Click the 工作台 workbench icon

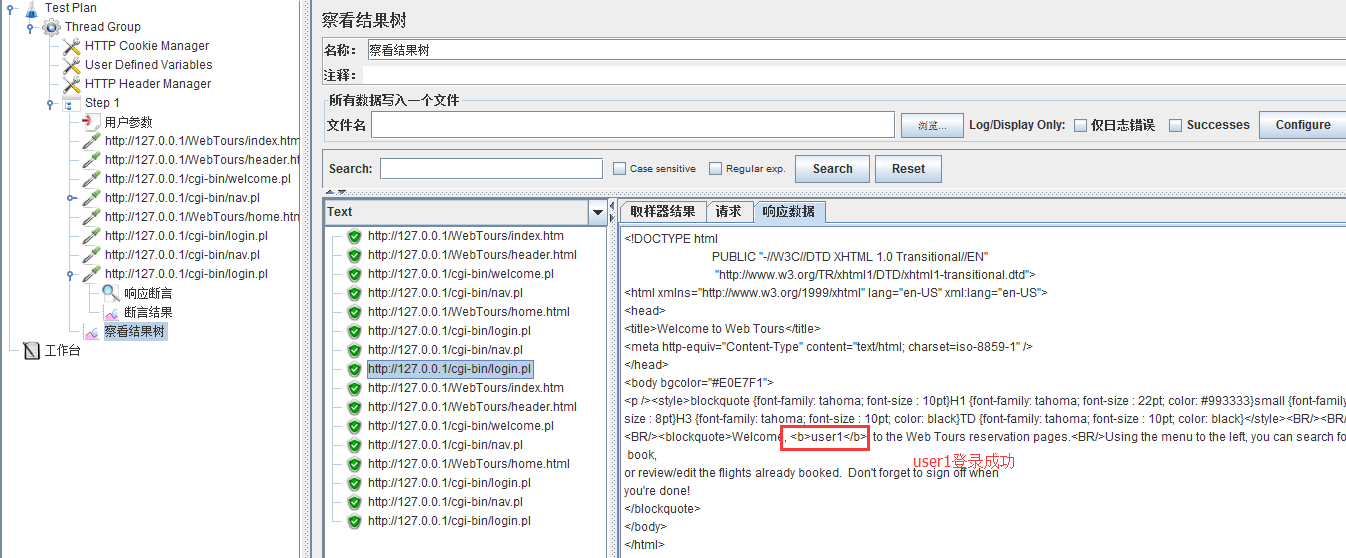click(x=31, y=351)
